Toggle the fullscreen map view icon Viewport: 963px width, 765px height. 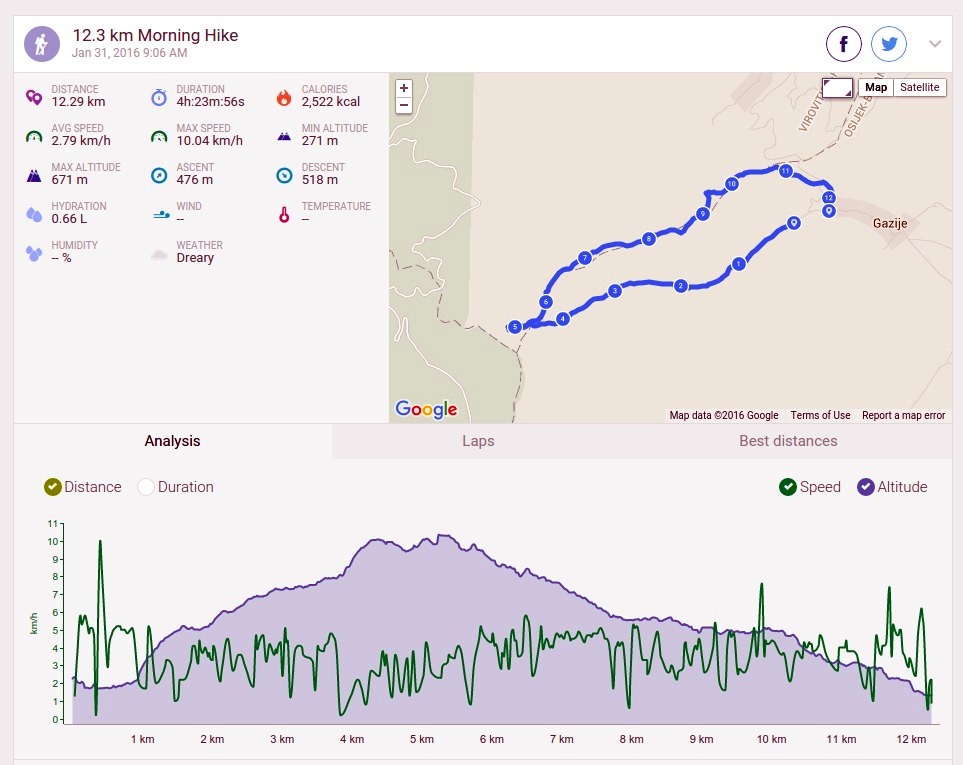pos(837,87)
